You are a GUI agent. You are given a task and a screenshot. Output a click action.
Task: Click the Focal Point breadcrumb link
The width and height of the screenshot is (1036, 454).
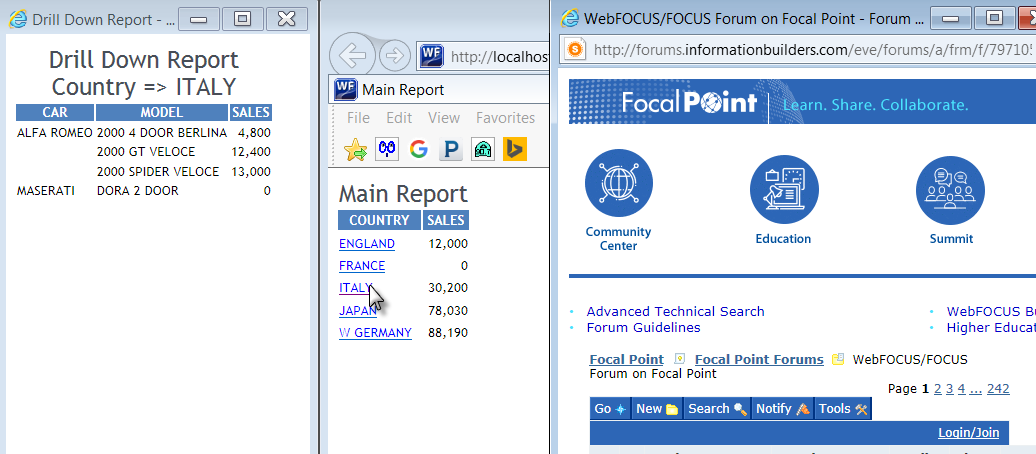point(626,359)
